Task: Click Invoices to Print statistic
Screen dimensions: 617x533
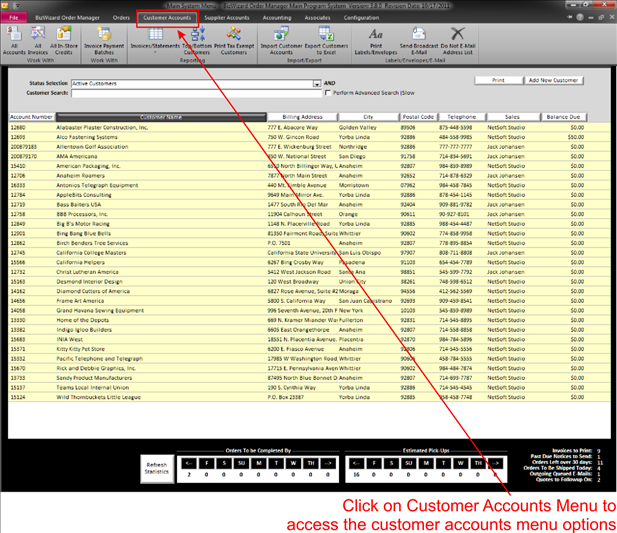Action: pyautogui.click(x=576, y=450)
